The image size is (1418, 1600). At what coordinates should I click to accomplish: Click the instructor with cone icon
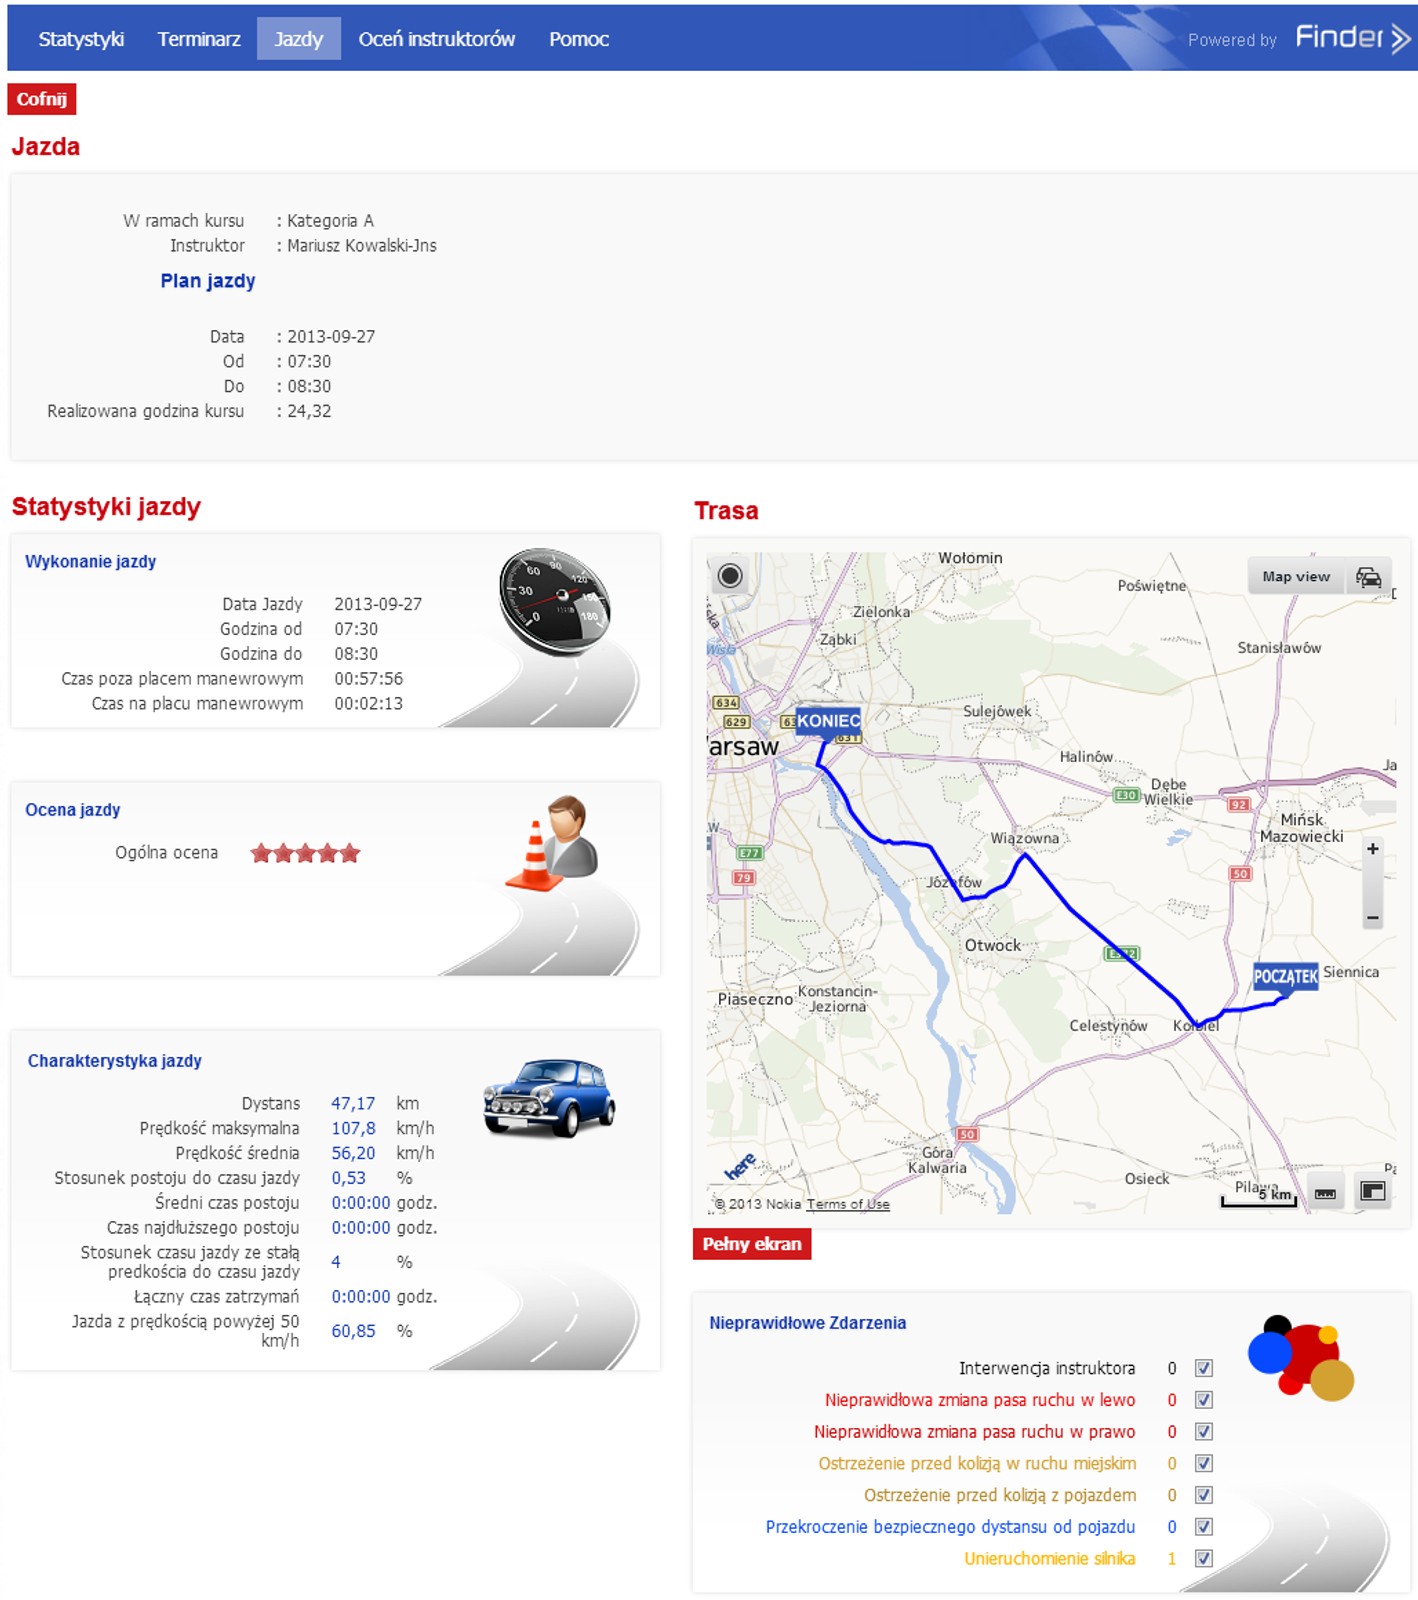coord(553,843)
